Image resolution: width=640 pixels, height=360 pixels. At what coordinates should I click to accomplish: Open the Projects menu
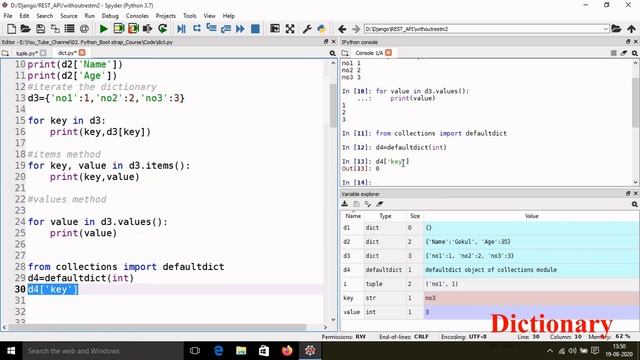[166, 16]
